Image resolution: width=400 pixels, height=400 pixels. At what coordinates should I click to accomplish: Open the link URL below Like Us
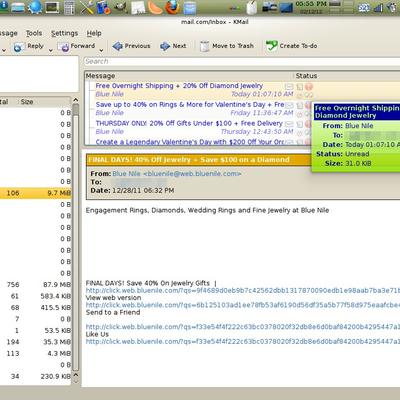(243, 341)
